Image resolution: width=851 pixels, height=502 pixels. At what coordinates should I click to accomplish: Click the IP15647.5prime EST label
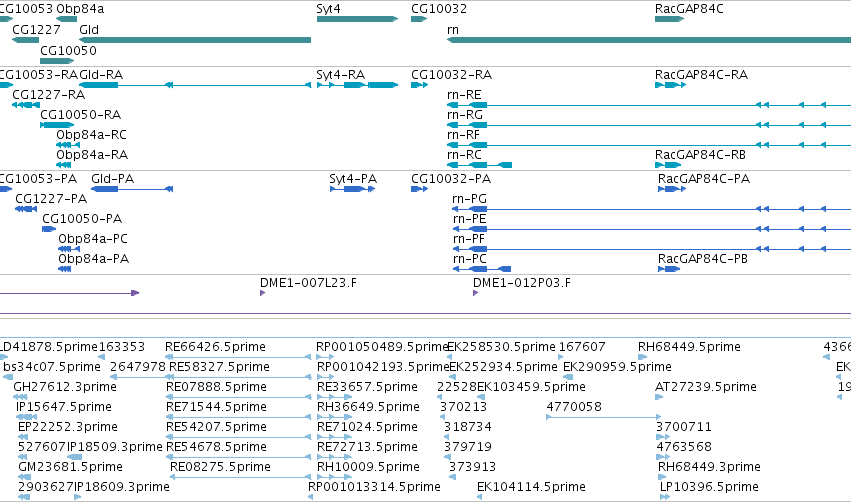tap(63, 407)
